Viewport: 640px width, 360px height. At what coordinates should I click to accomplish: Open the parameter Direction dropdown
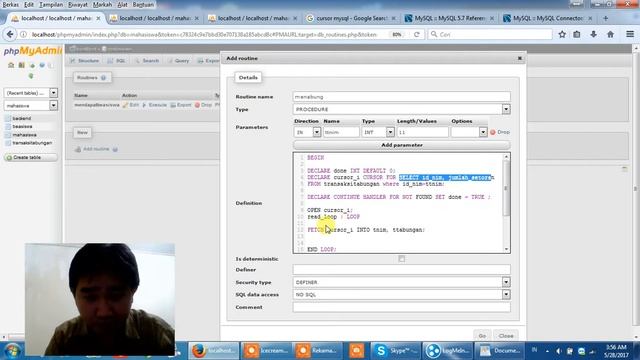pyautogui.click(x=317, y=132)
